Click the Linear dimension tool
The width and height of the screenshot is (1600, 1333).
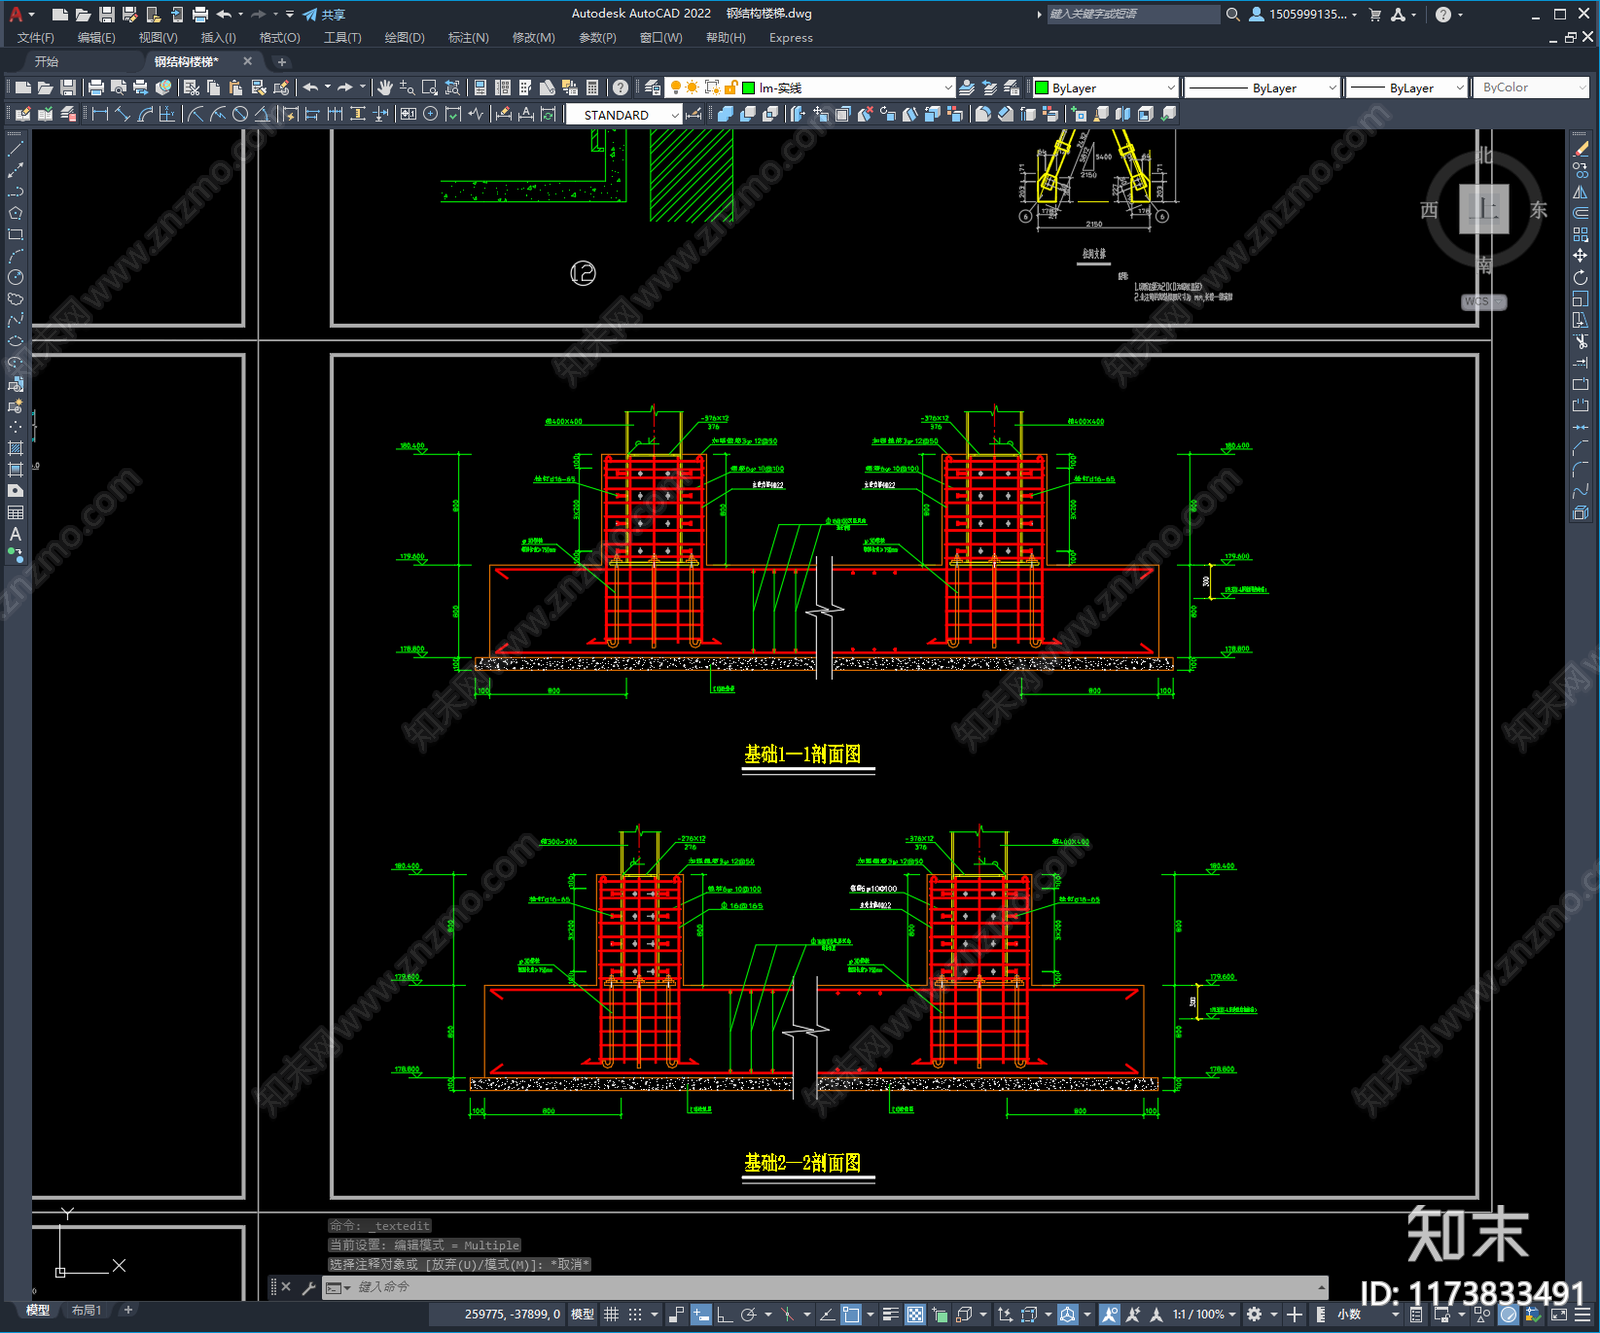(x=100, y=114)
